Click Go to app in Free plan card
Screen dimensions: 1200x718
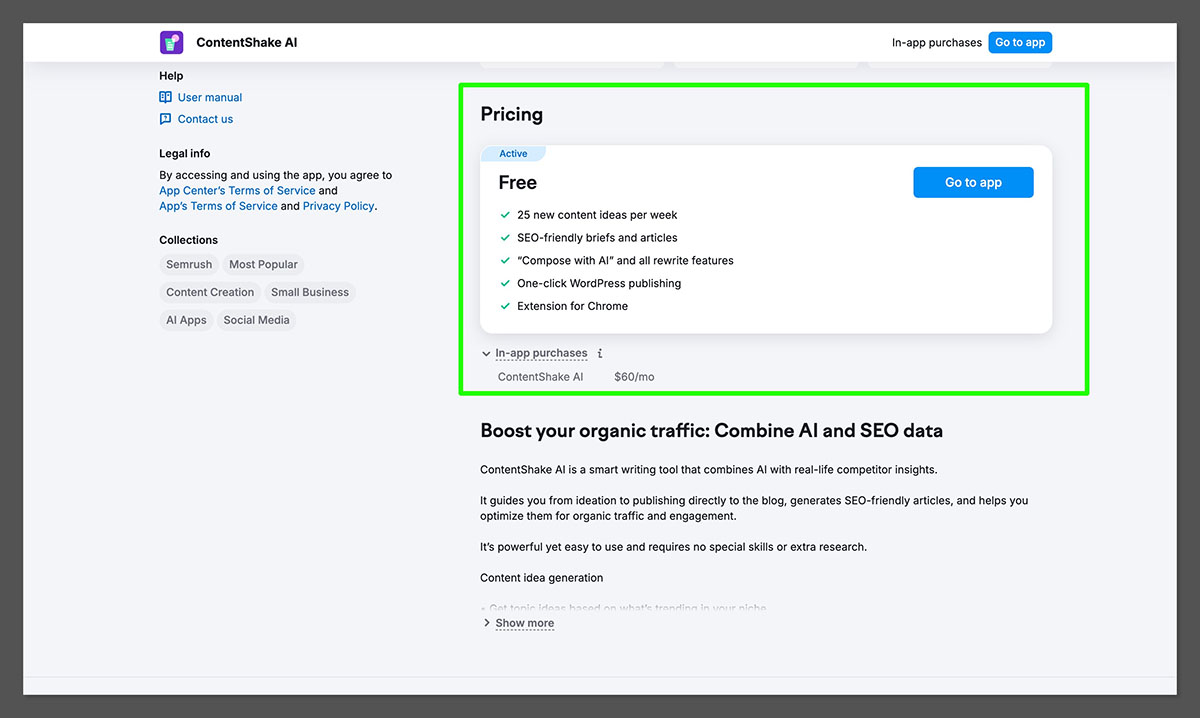point(972,182)
